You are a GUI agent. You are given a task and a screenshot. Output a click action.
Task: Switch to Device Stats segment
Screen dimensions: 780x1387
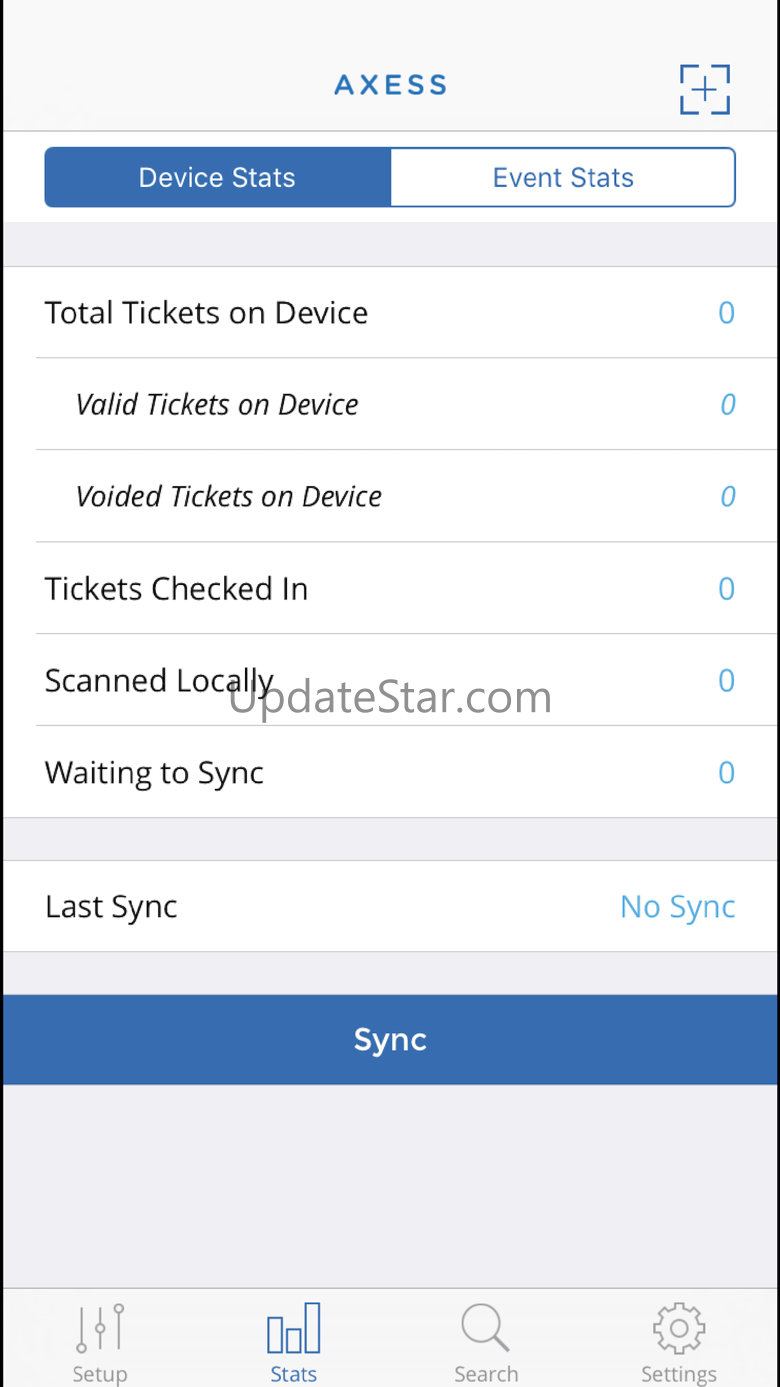tap(217, 178)
